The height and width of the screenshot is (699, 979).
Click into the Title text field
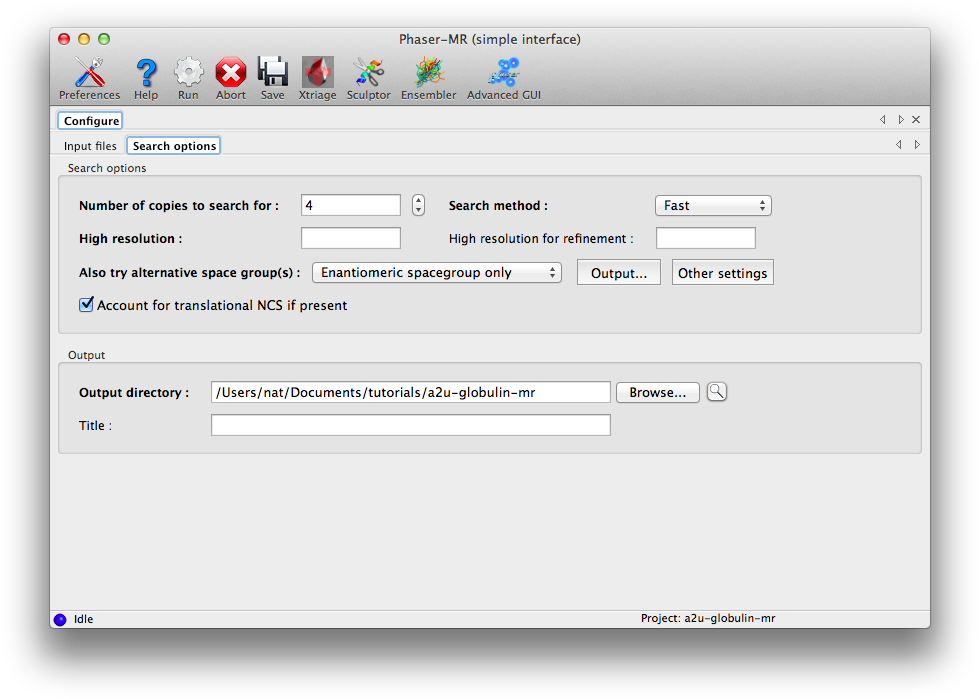411,425
